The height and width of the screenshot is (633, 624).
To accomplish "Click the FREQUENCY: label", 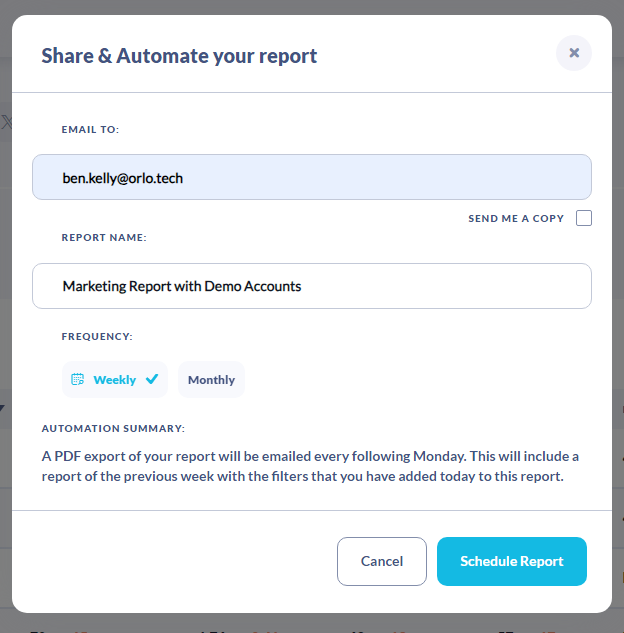I will pyautogui.click(x=97, y=337).
